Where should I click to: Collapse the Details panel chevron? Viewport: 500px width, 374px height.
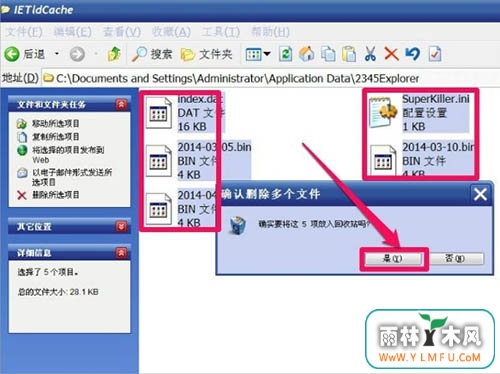tap(121, 253)
